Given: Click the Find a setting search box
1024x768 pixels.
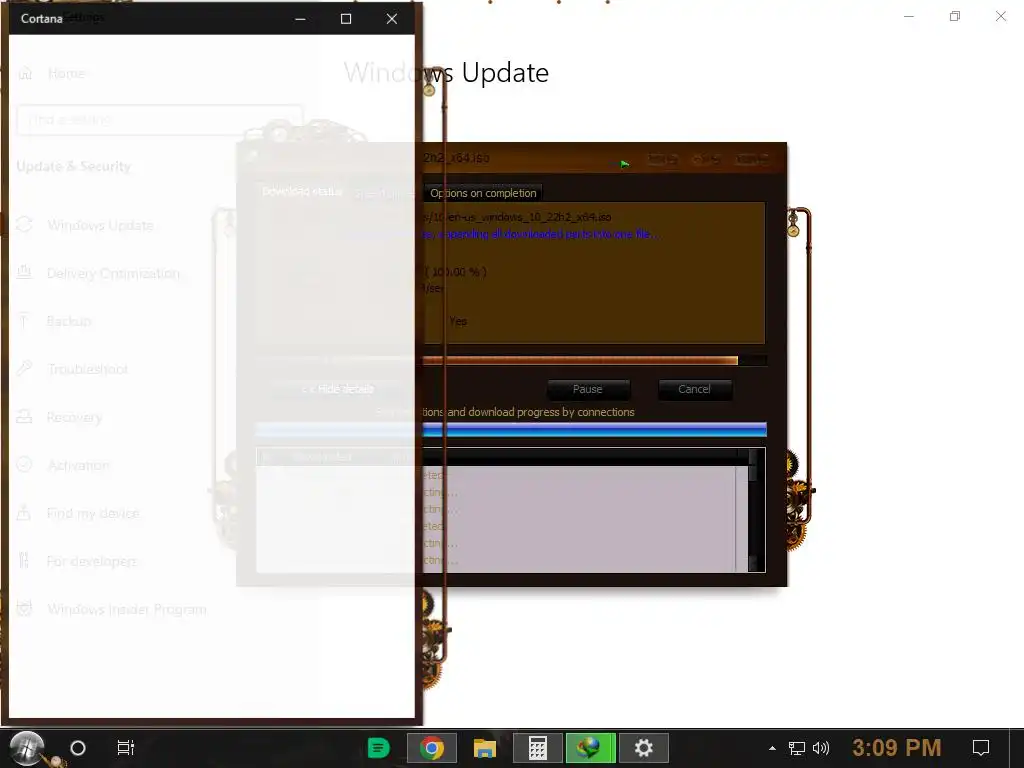Looking at the screenshot, I should (159, 120).
